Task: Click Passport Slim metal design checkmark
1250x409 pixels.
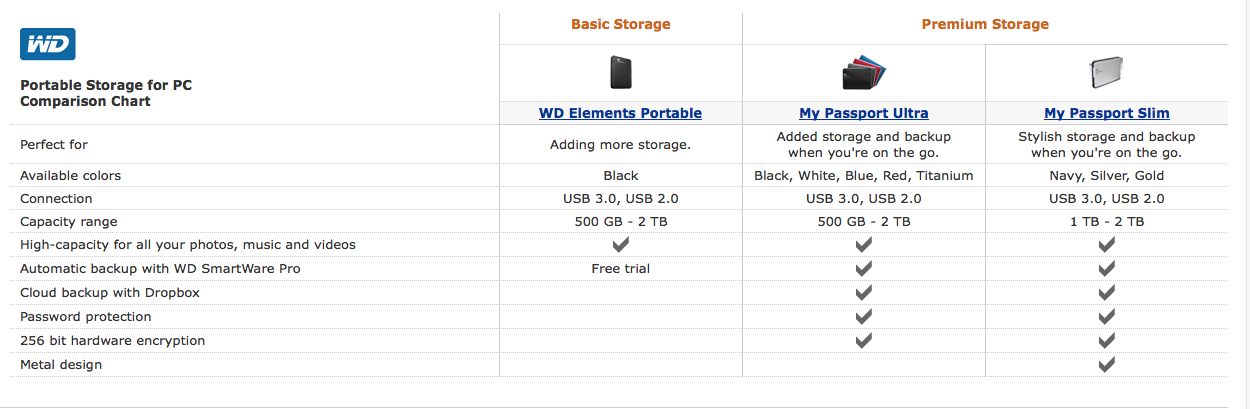Action: pyautogui.click(x=1106, y=365)
